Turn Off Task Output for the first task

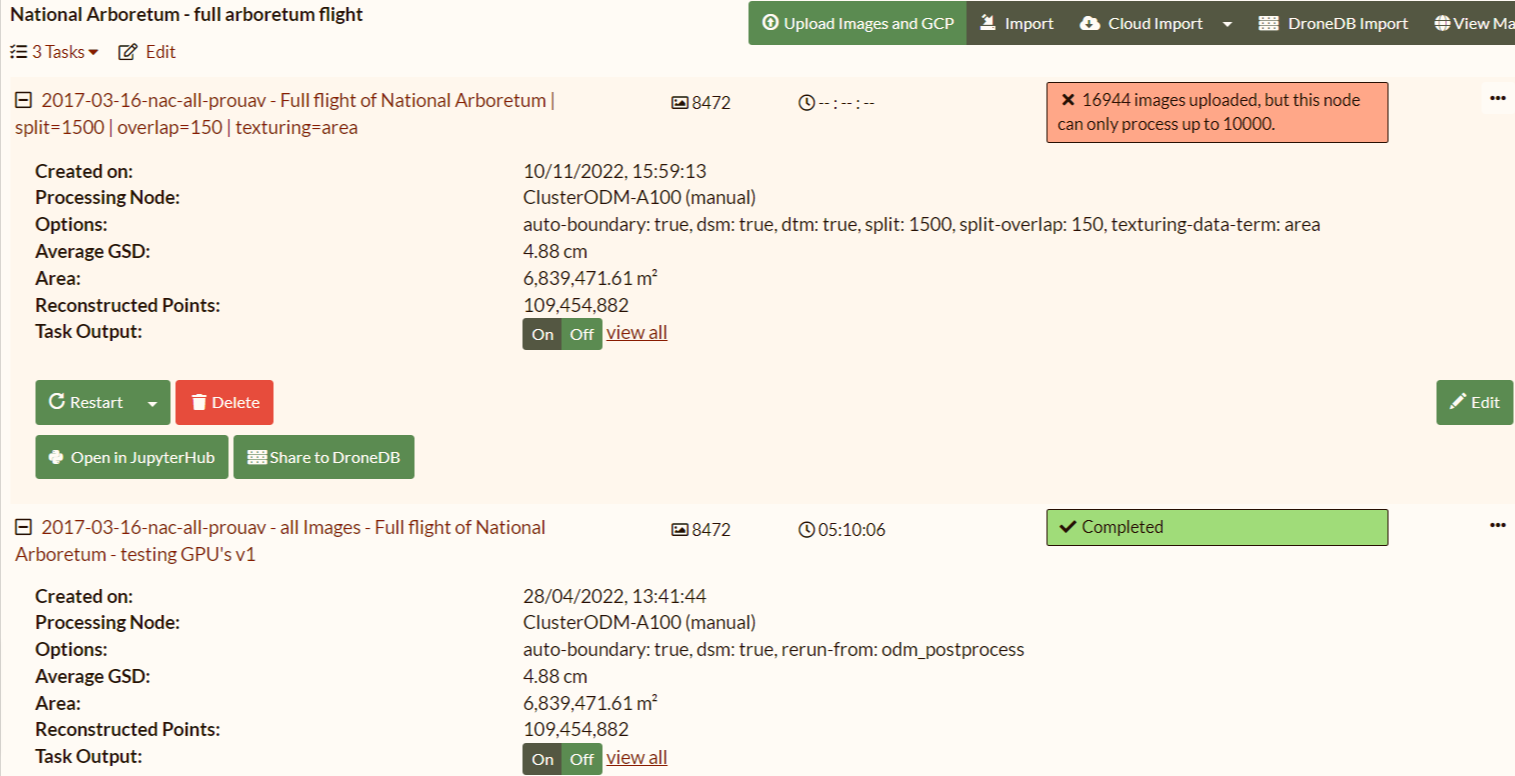(582, 334)
